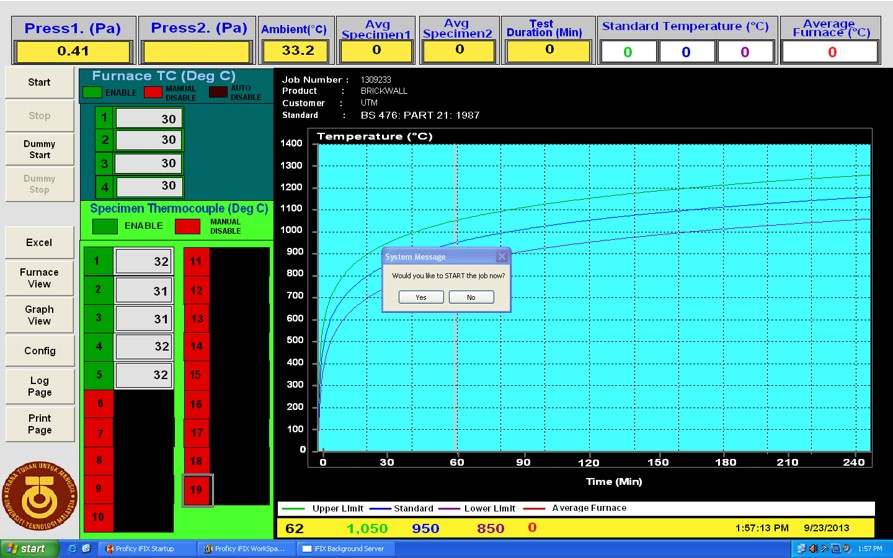Switch to Graph View
The image size is (893, 558).
pos(39,315)
